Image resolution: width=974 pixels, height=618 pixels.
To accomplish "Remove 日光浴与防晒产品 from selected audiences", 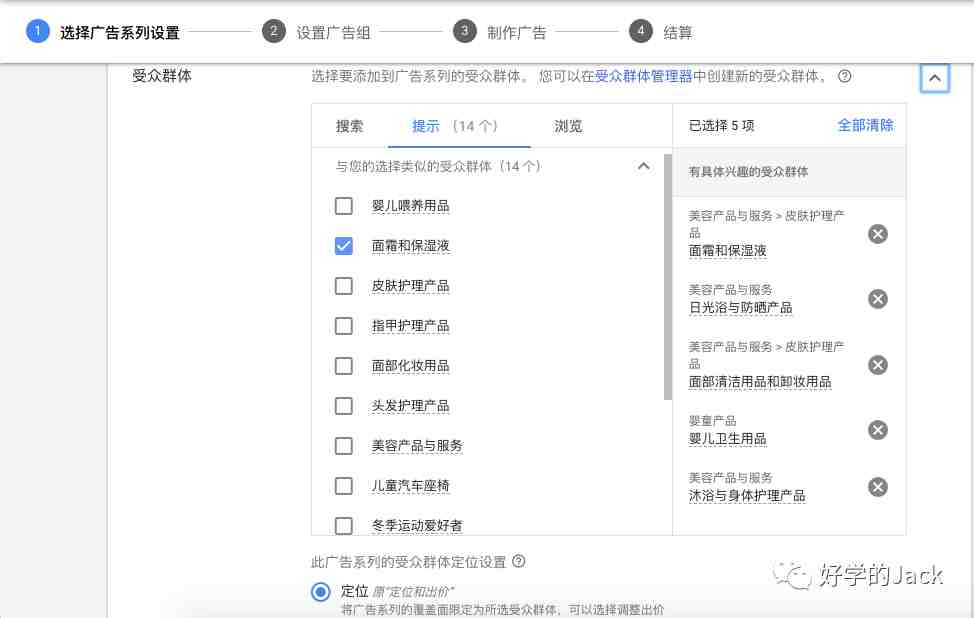I will 877,299.
